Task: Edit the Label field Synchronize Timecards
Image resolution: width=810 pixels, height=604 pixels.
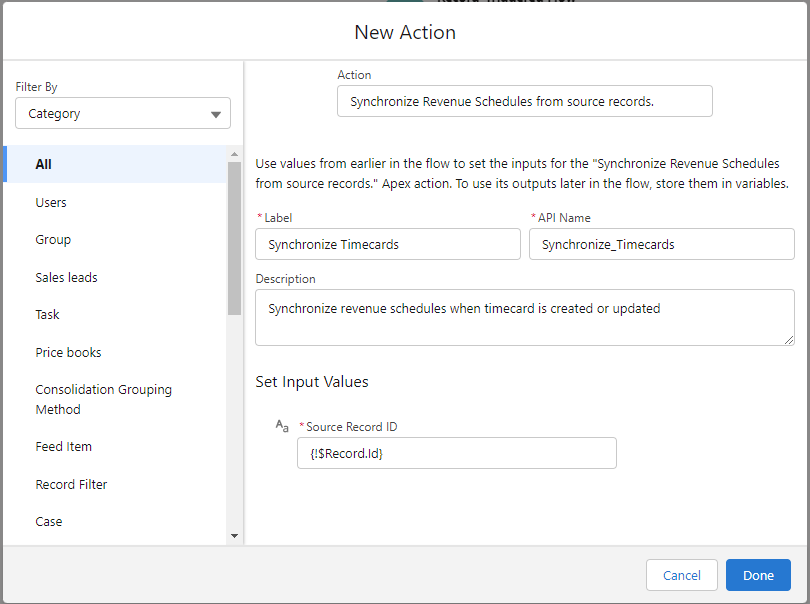Action: point(387,244)
